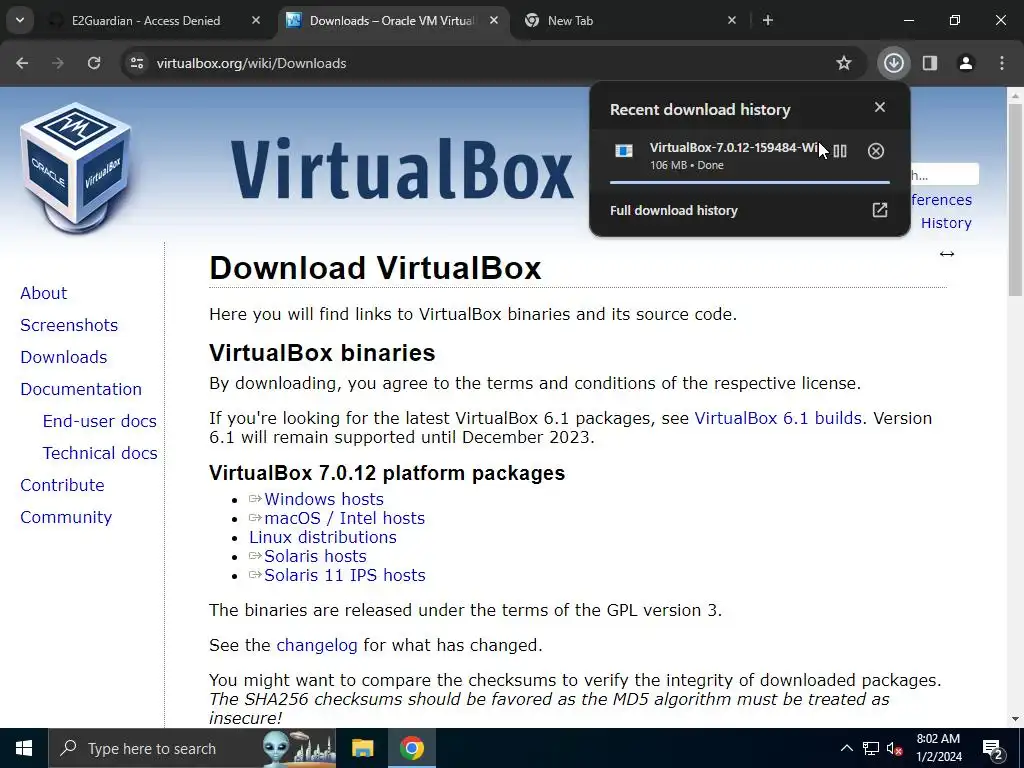Click the website search field behind the popup
This screenshot has height=768, width=1024.
(x=944, y=174)
